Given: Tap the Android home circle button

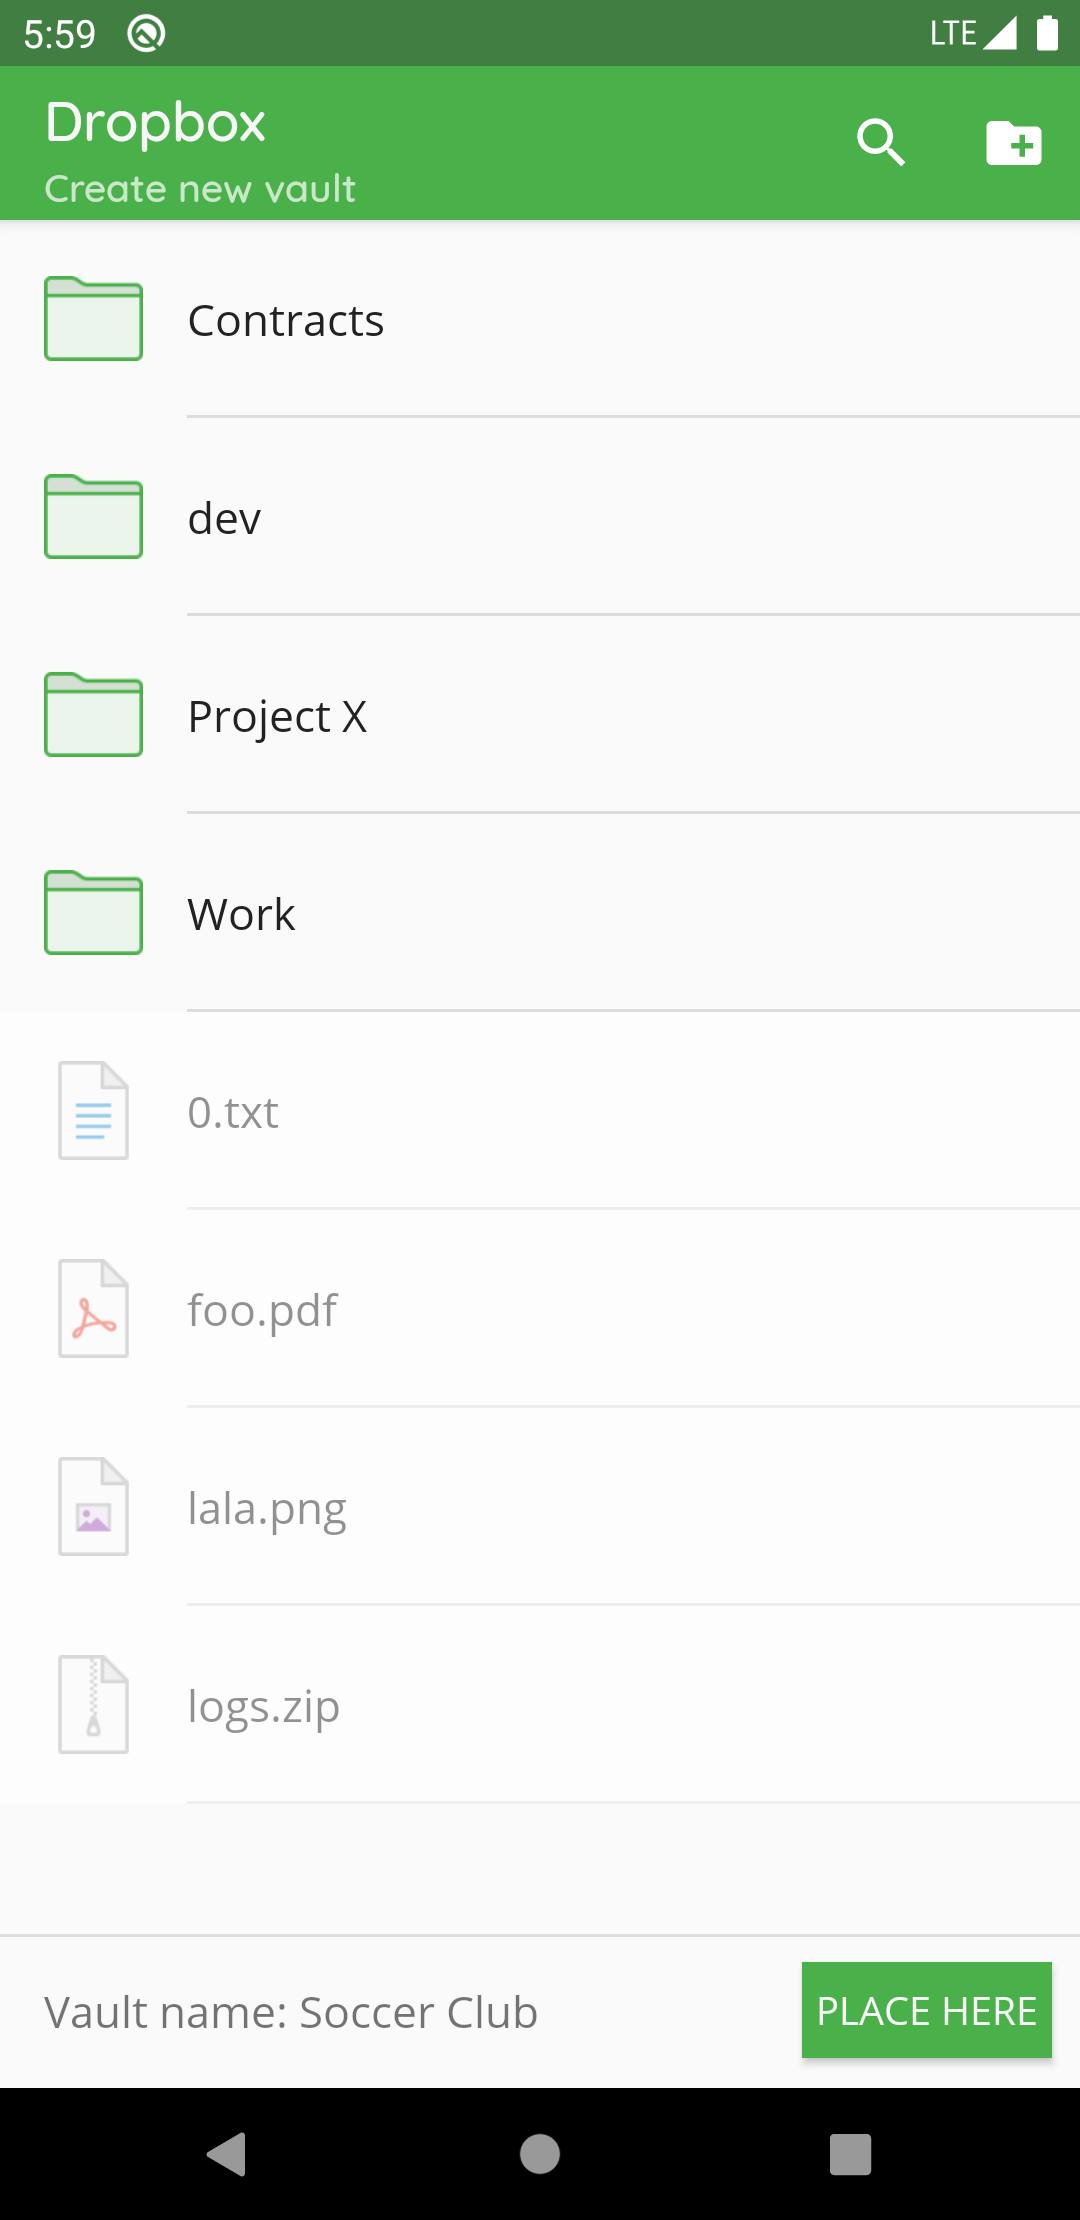Looking at the screenshot, I should coord(540,2154).
